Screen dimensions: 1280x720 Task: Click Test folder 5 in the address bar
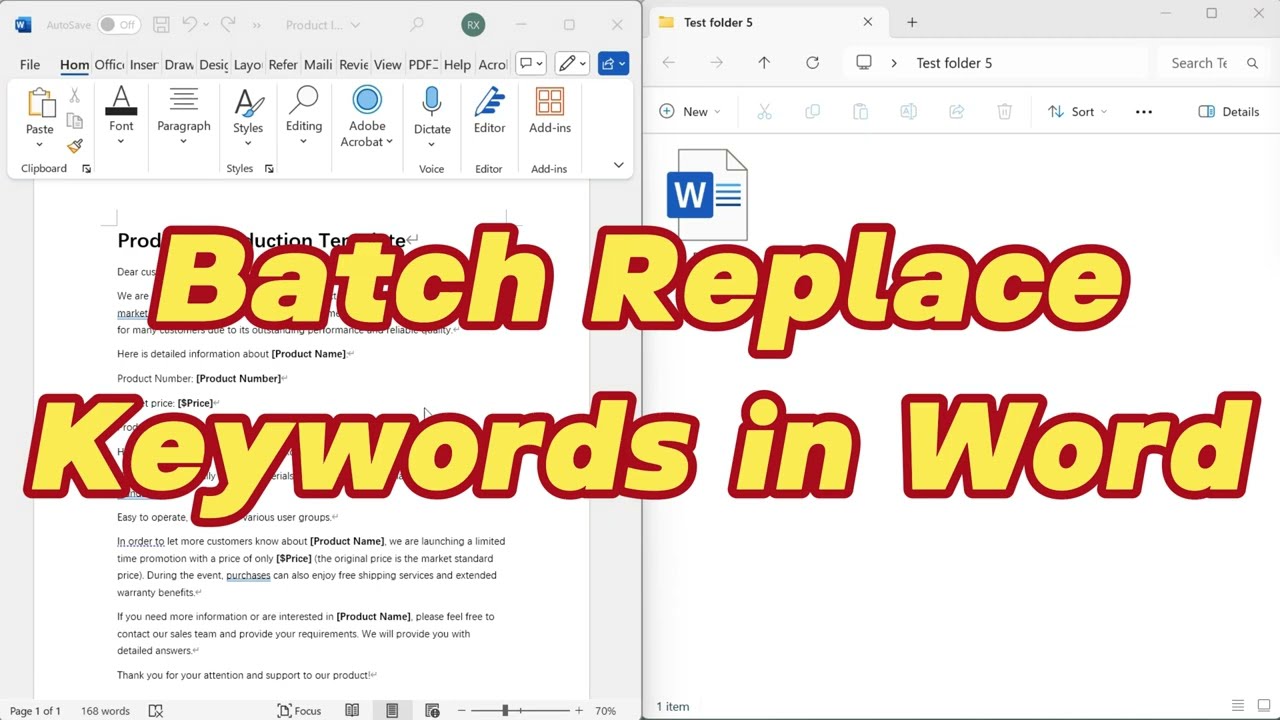[954, 63]
